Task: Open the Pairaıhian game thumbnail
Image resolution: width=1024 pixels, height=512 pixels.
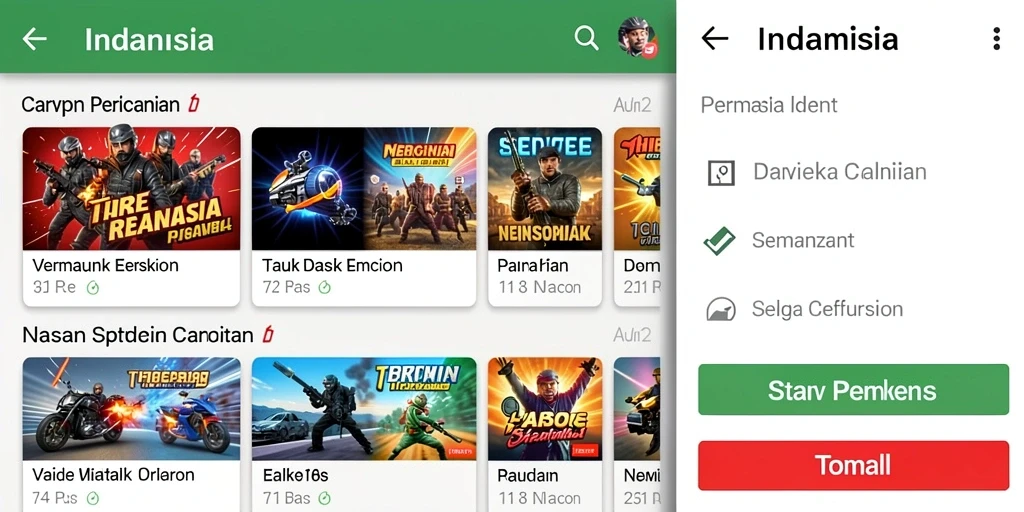Action: (x=545, y=189)
